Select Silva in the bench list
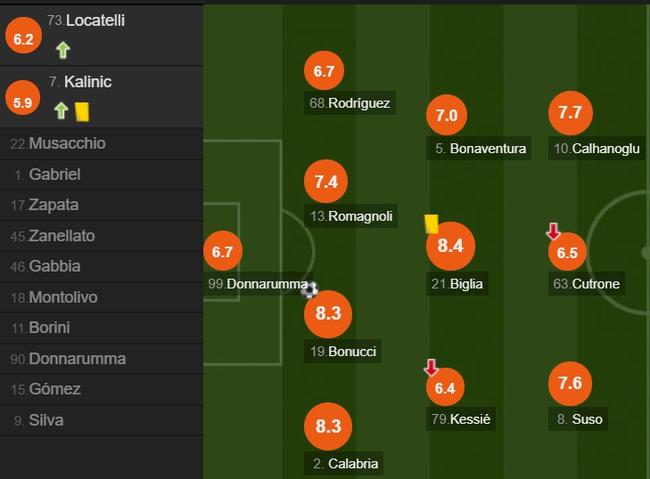This screenshot has width=650, height=479. [101, 420]
